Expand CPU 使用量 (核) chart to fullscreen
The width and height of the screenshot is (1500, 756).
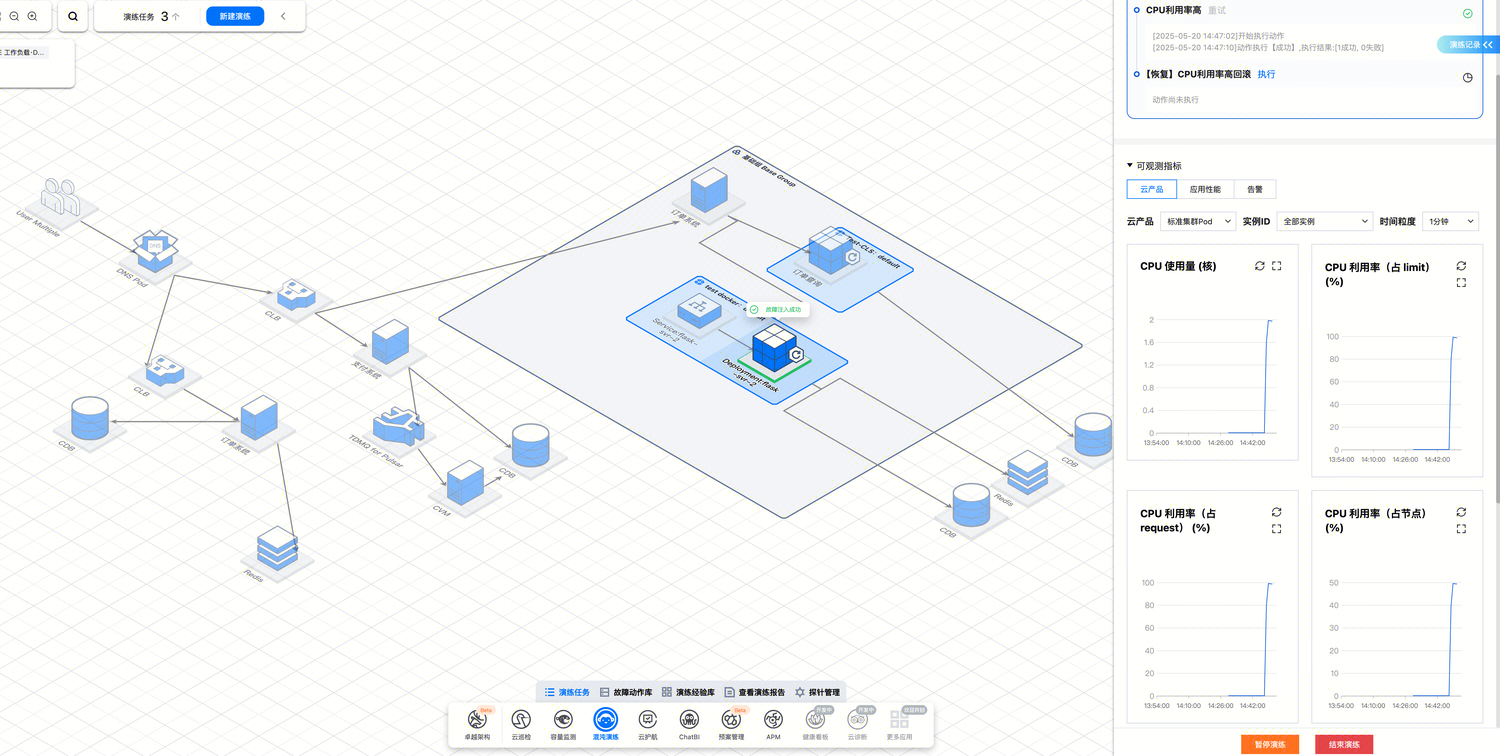pos(1276,266)
